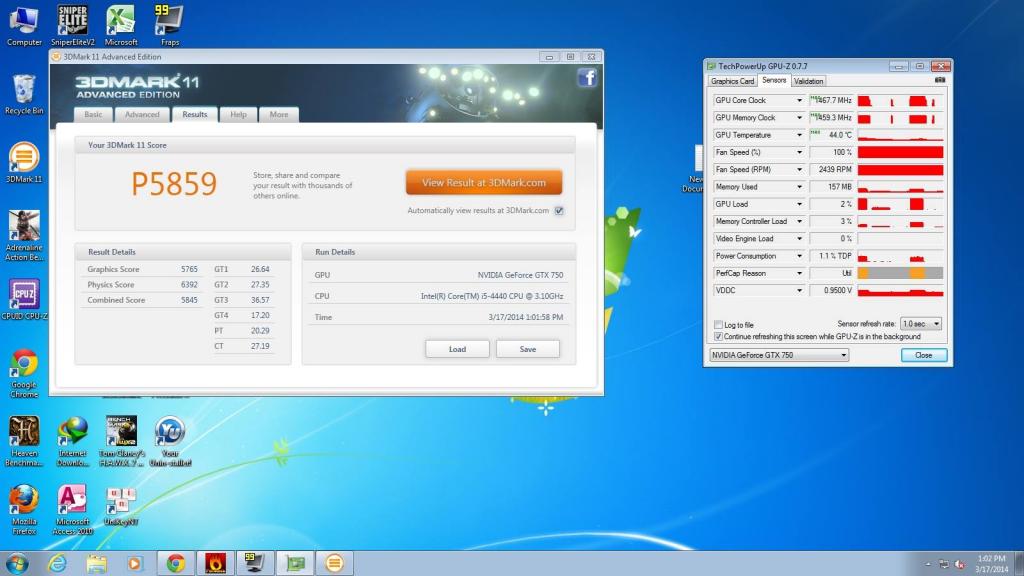Launch the Mozilla Firefox desktop shortcut

(x=24, y=510)
